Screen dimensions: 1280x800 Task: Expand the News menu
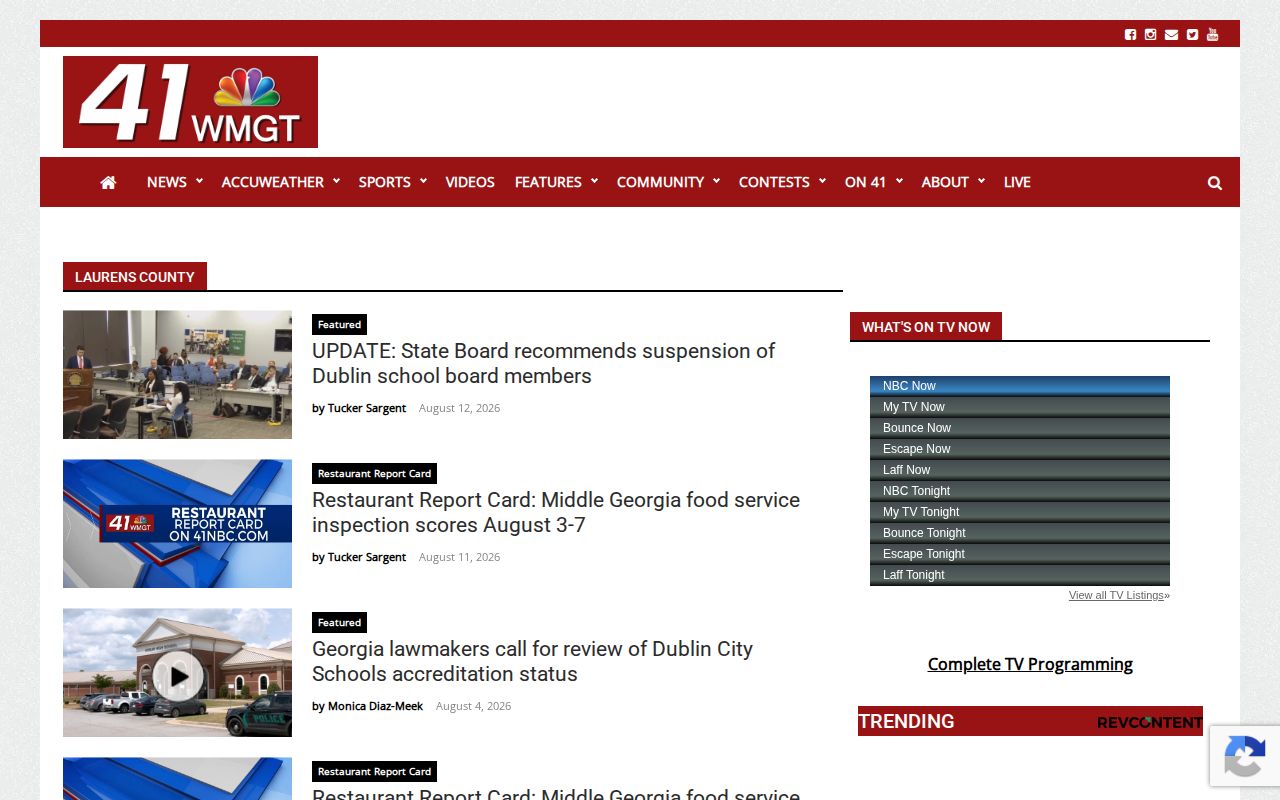click(175, 182)
